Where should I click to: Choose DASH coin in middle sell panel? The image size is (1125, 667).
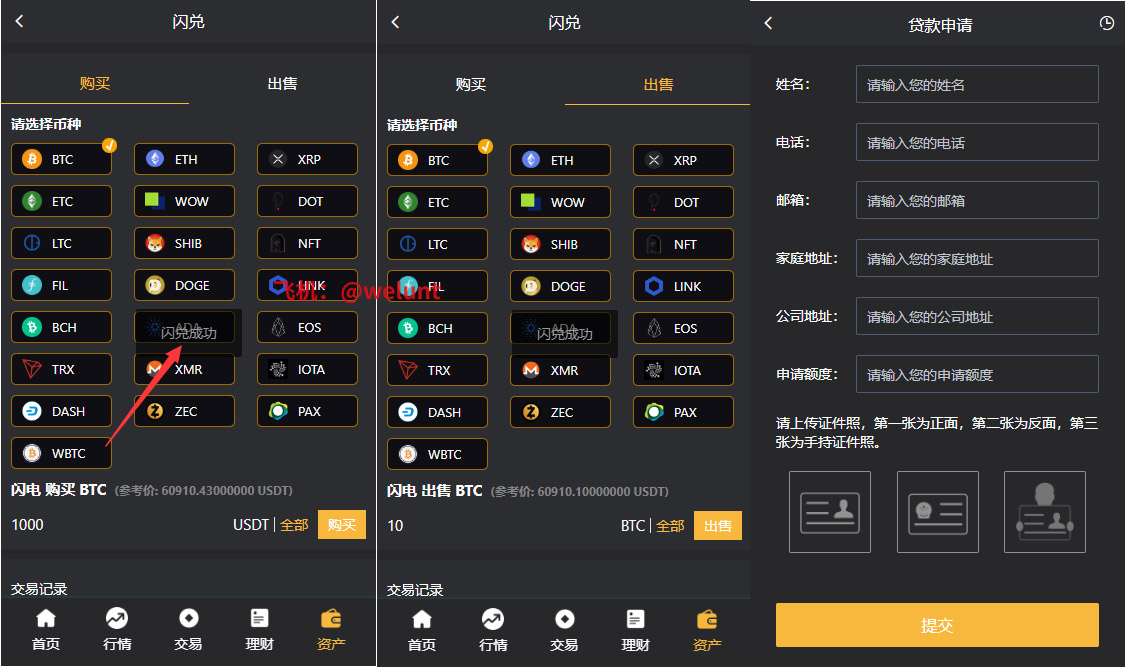point(438,412)
